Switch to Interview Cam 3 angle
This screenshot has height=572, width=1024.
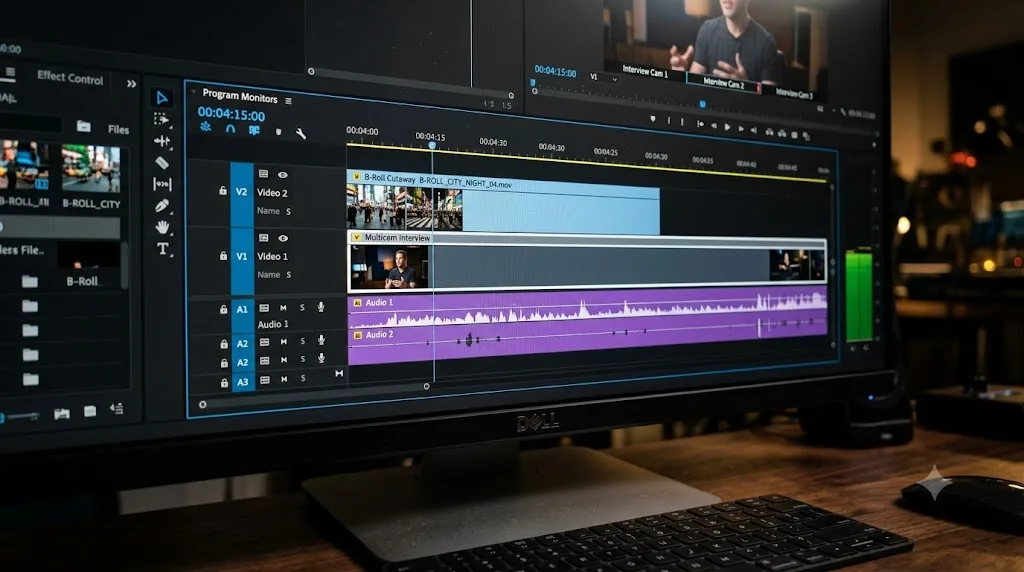tap(794, 93)
